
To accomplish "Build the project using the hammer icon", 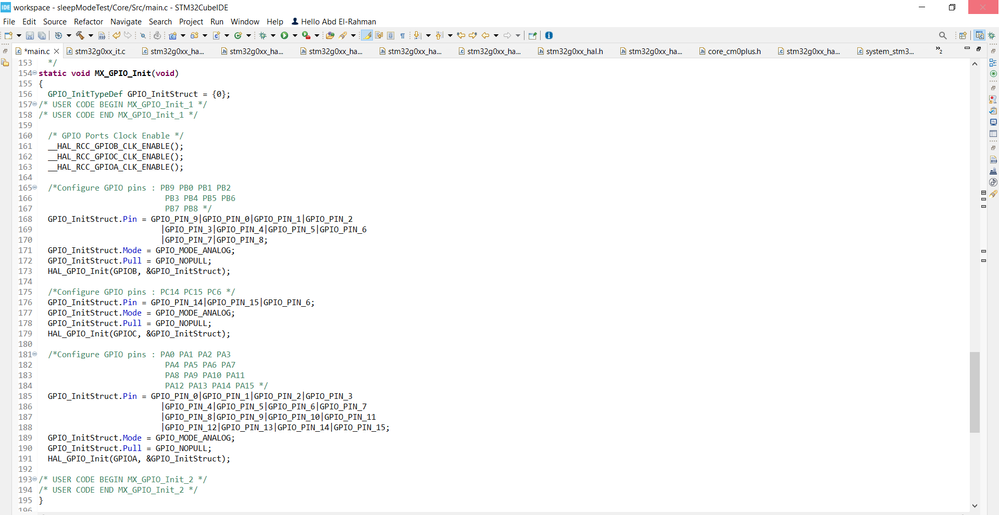I will click(x=80, y=35).
